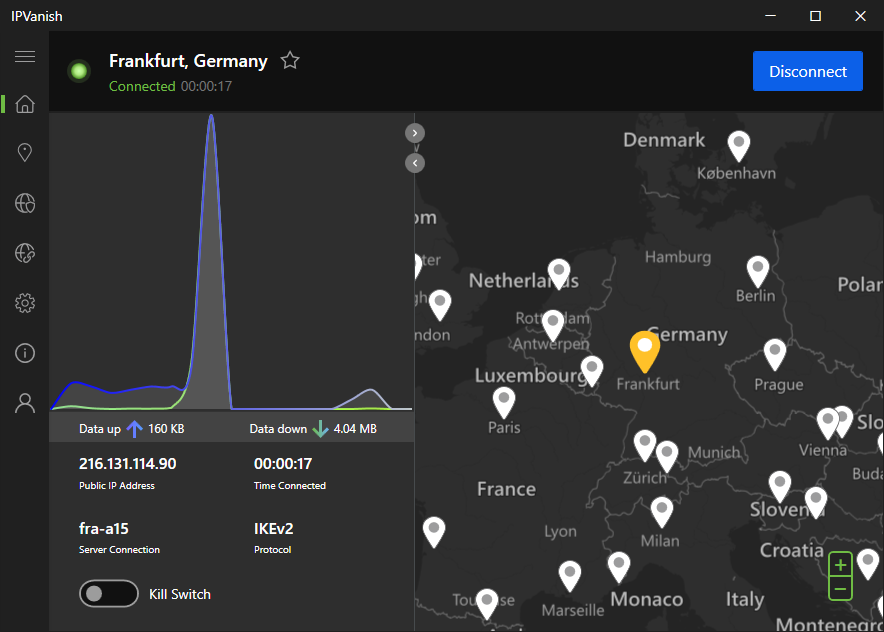Zoom out the map with minus

840,589
